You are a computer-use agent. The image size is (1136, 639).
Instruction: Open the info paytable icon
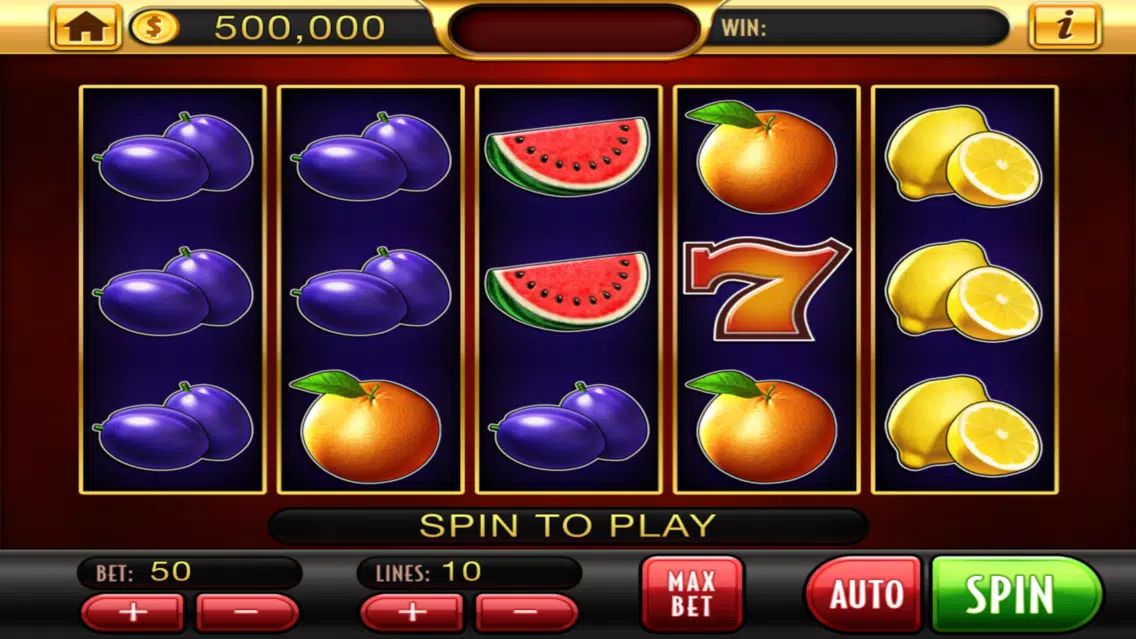tap(1064, 27)
